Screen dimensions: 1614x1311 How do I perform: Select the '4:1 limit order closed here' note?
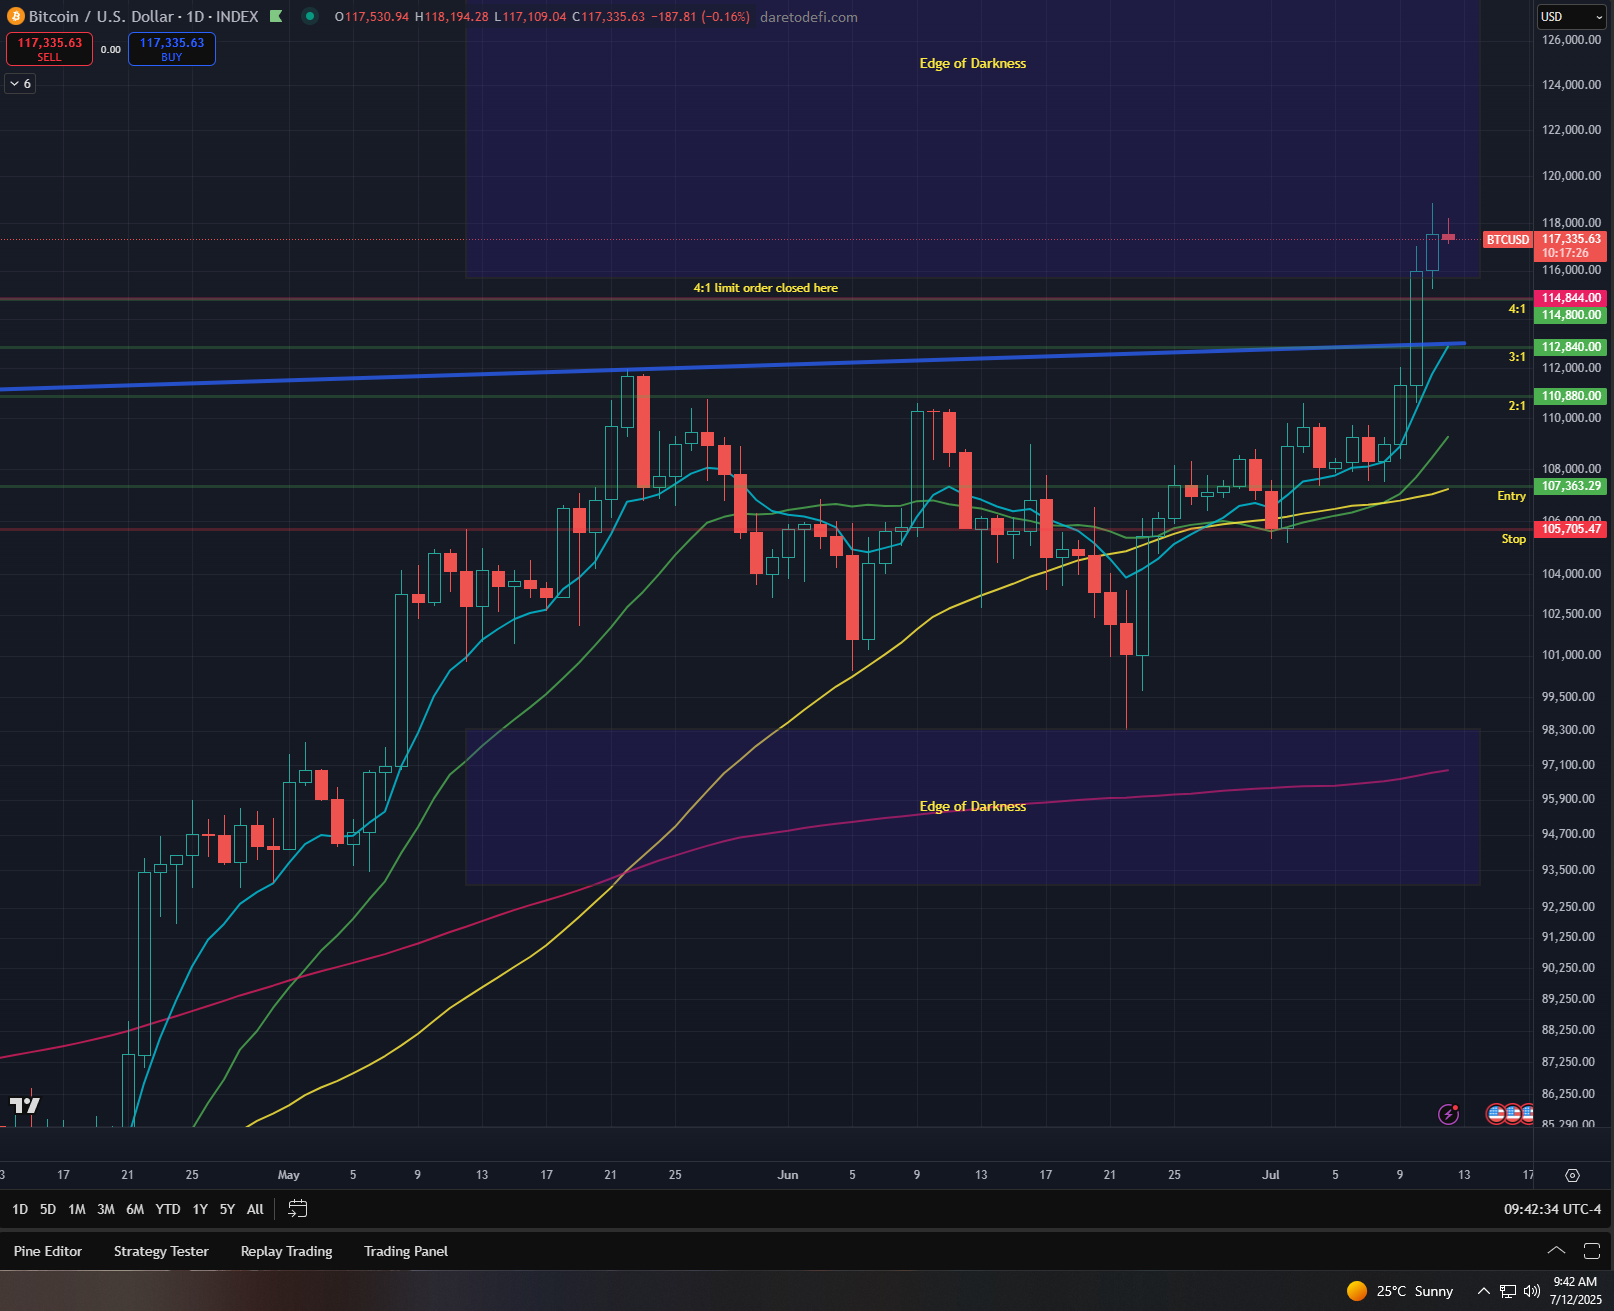click(x=766, y=288)
